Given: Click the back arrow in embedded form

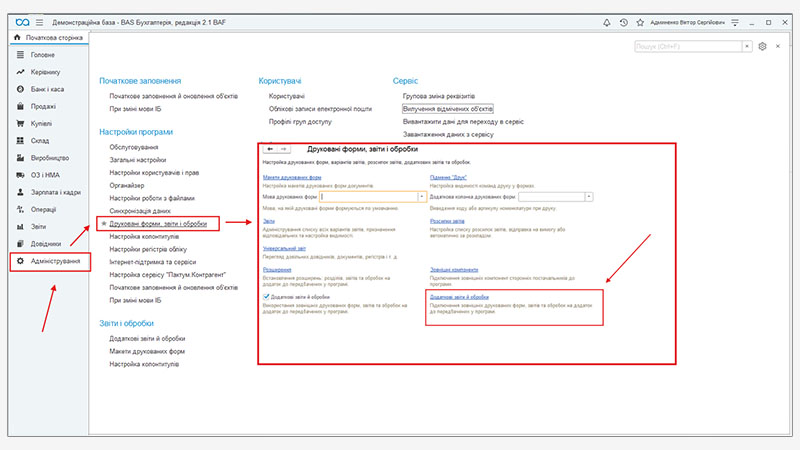Looking at the screenshot, I should tap(268, 149).
